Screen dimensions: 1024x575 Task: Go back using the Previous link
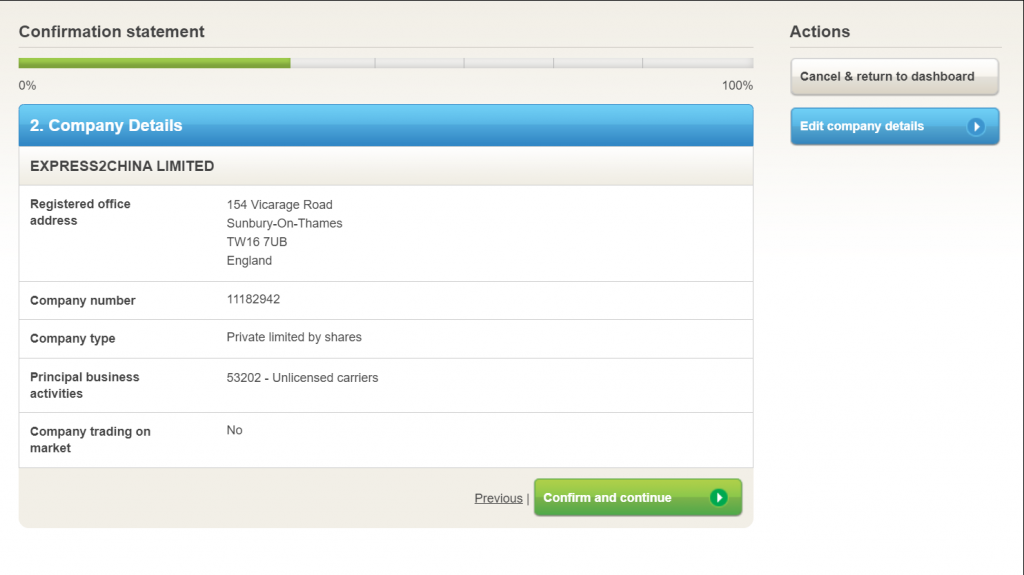coord(498,498)
